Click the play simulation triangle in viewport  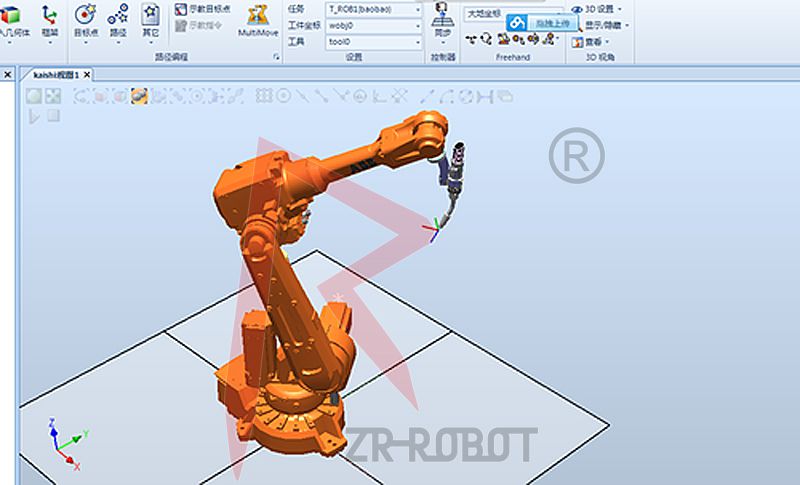click(34, 116)
